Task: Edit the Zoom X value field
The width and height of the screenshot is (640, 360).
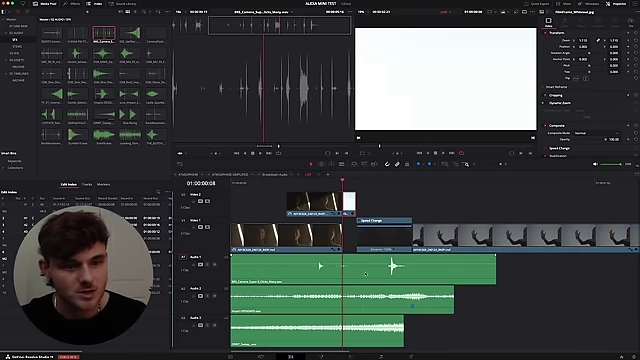Action: [x=583, y=40]
